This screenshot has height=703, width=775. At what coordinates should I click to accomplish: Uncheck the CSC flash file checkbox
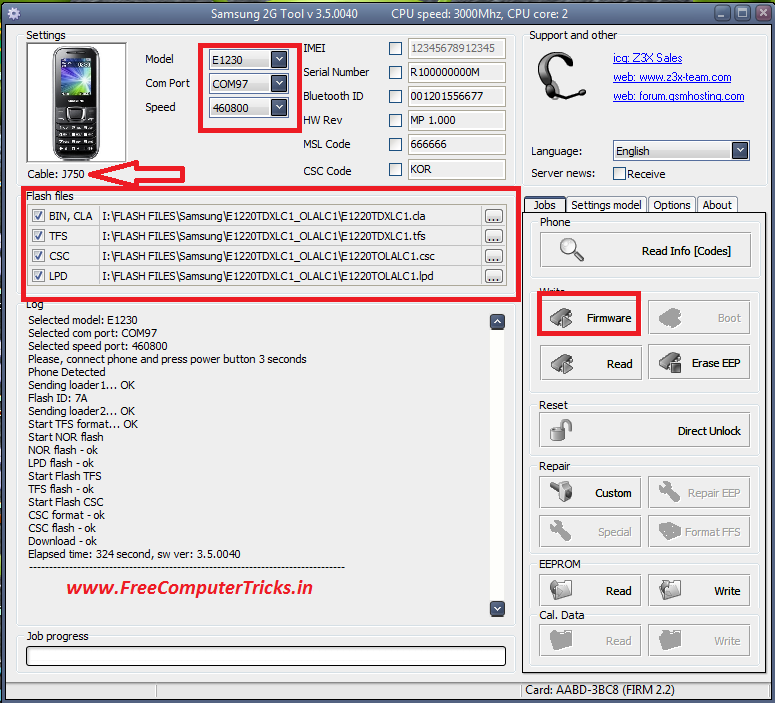pyautogui.click(x=38, y=256)
